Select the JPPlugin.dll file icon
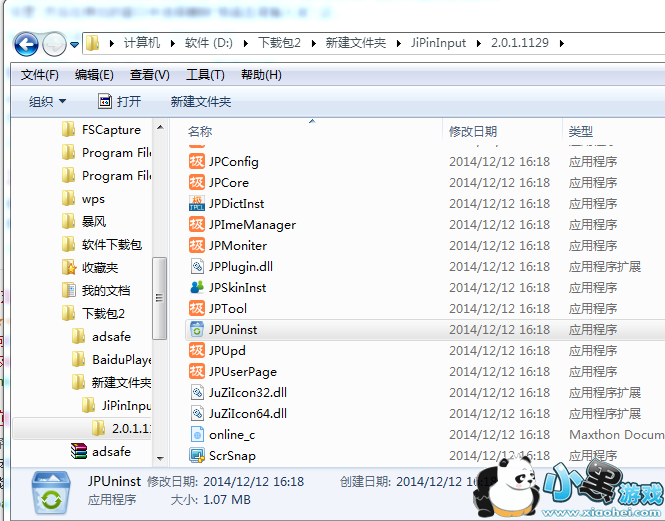Image resolution: width=665 pixels, height=521 pixels. pyautogui.click(x=197, y=266)
